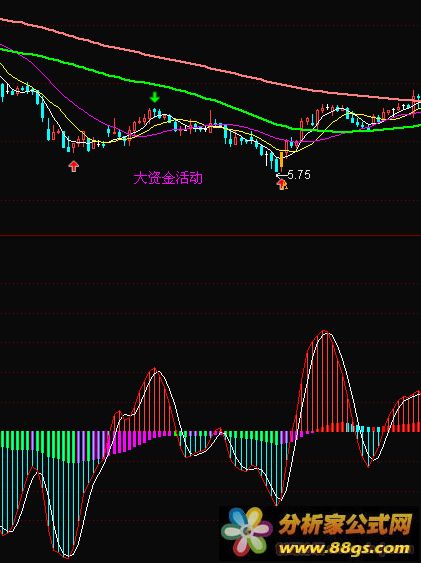Click the red up arrow near 5.75
The height and width of the screenshot is (563, 421).
point(282,185)
